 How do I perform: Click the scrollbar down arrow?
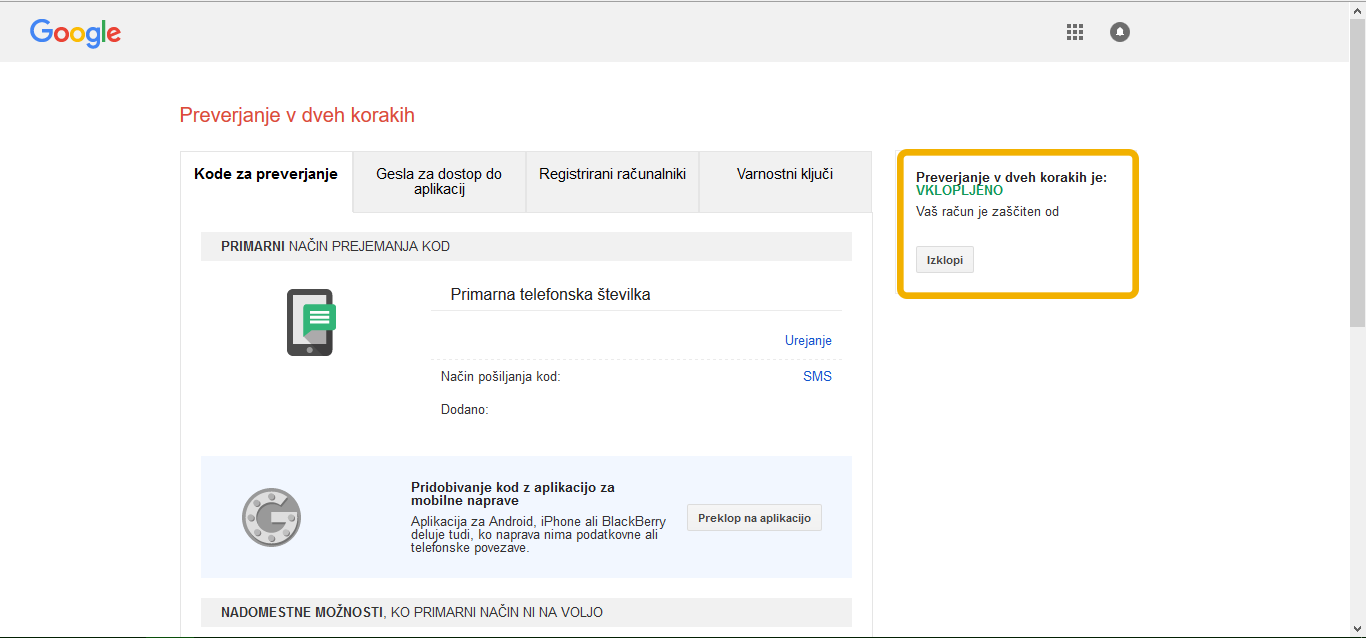click(1357, 628)
